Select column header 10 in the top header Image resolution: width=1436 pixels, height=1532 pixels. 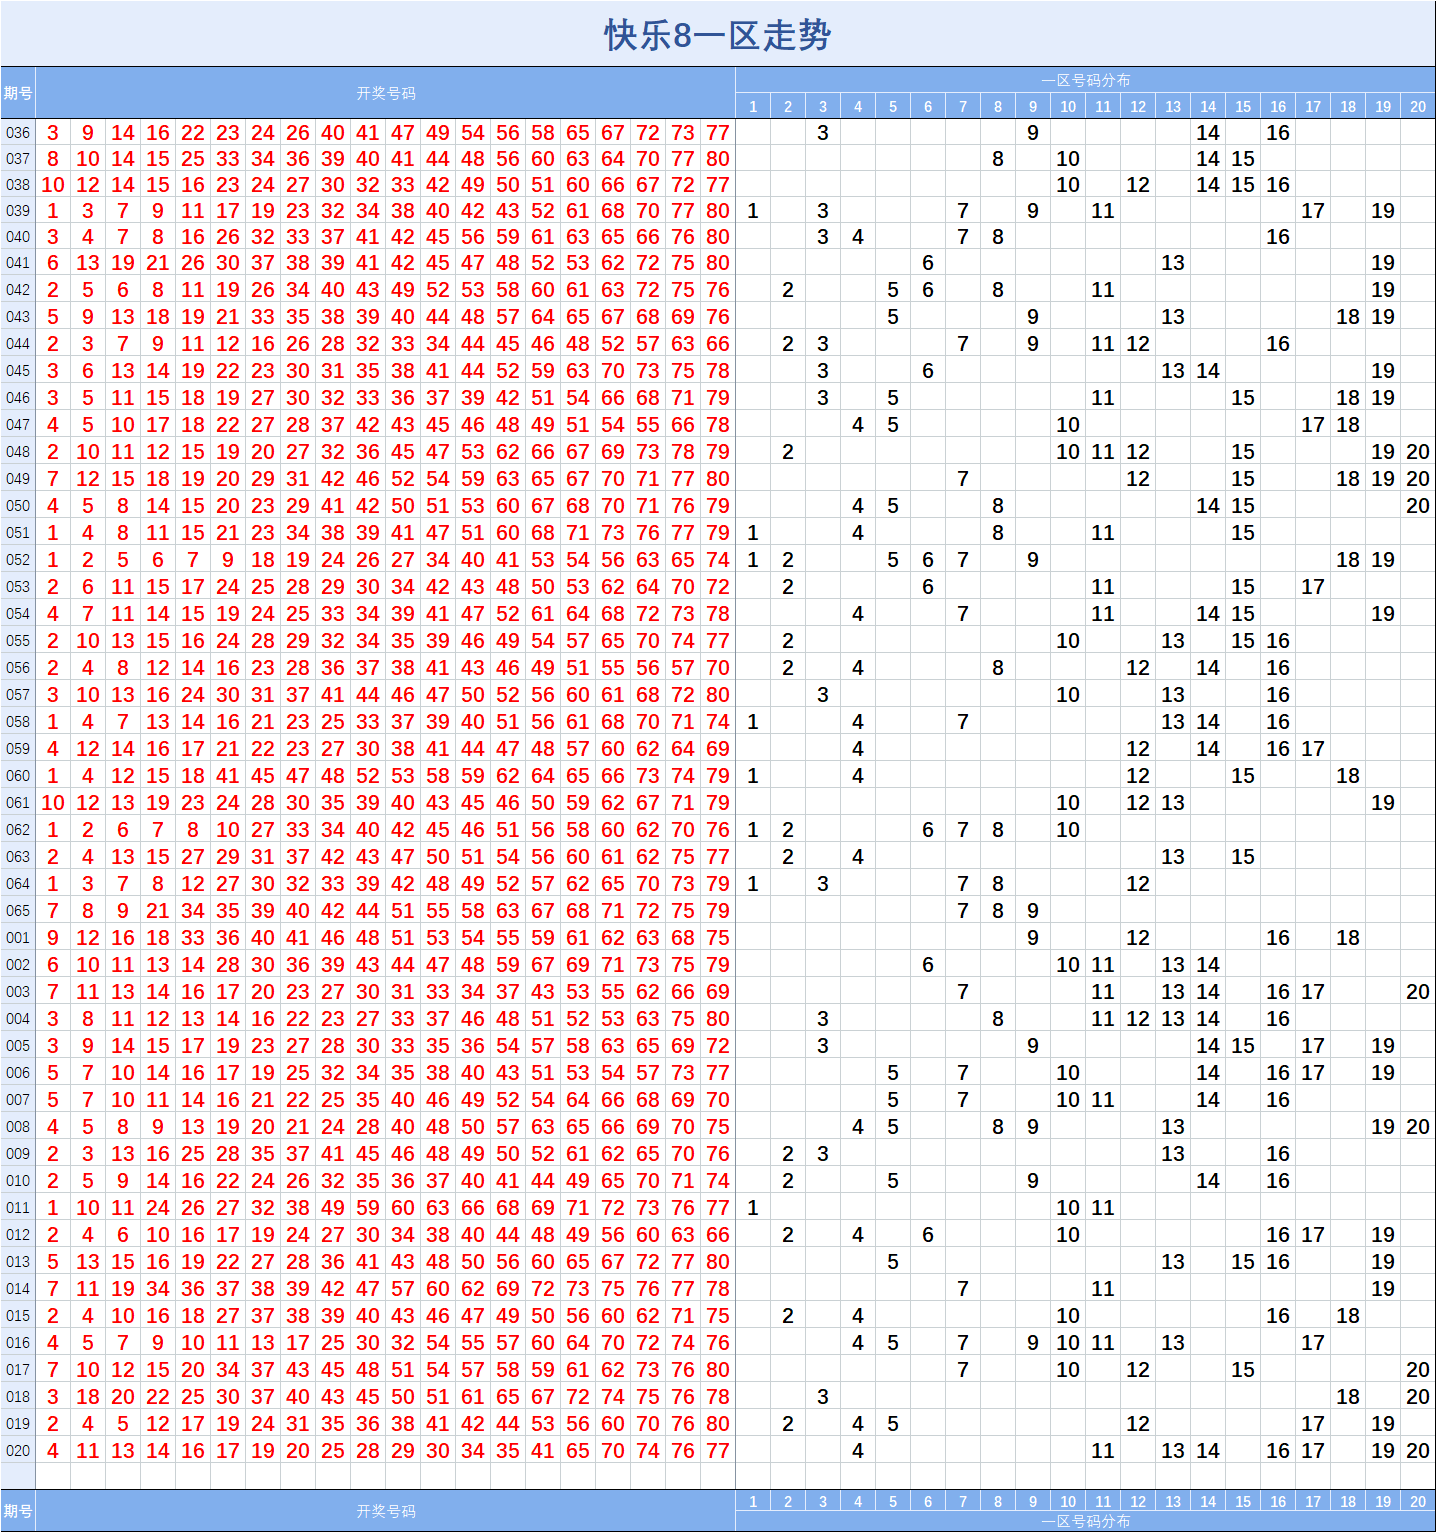point(1068,107)
